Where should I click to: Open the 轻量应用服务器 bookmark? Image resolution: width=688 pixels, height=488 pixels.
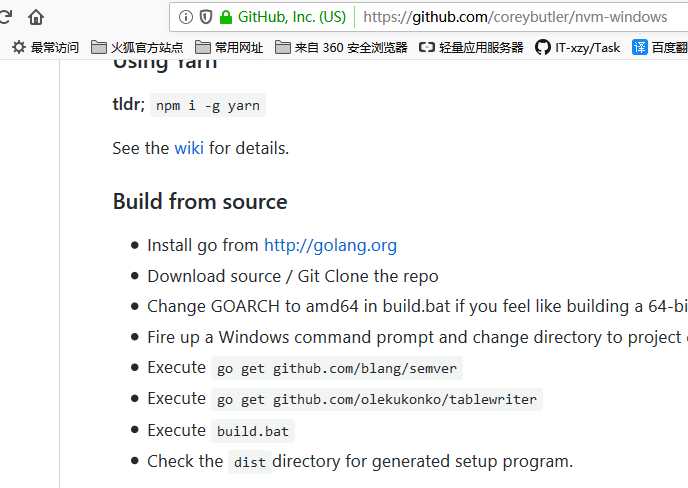pyautogui.click(x=471, y=47)
